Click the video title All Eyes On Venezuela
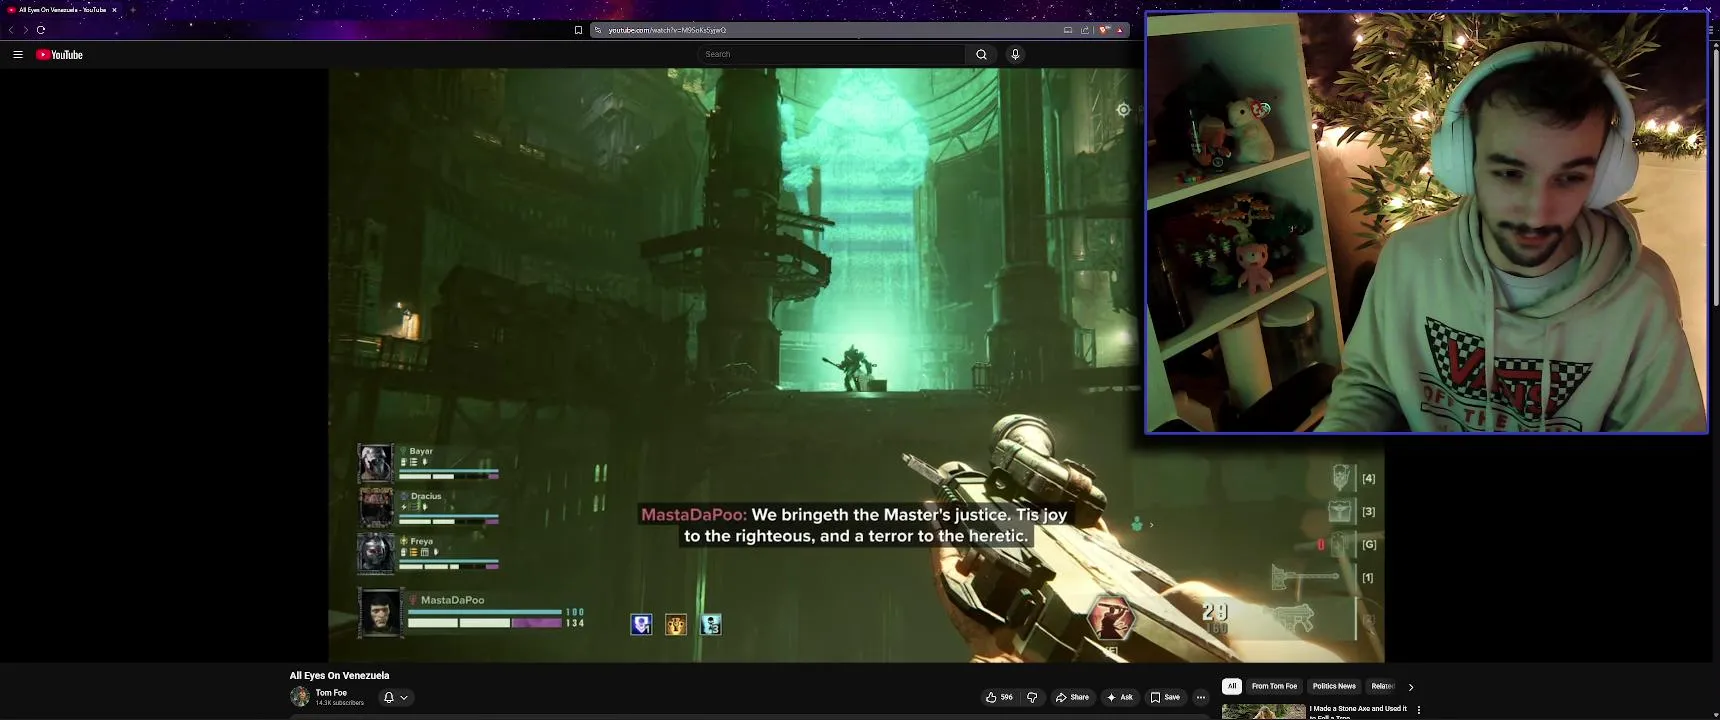Screen dimensions: 1720x720 click(x=339, y=676)
